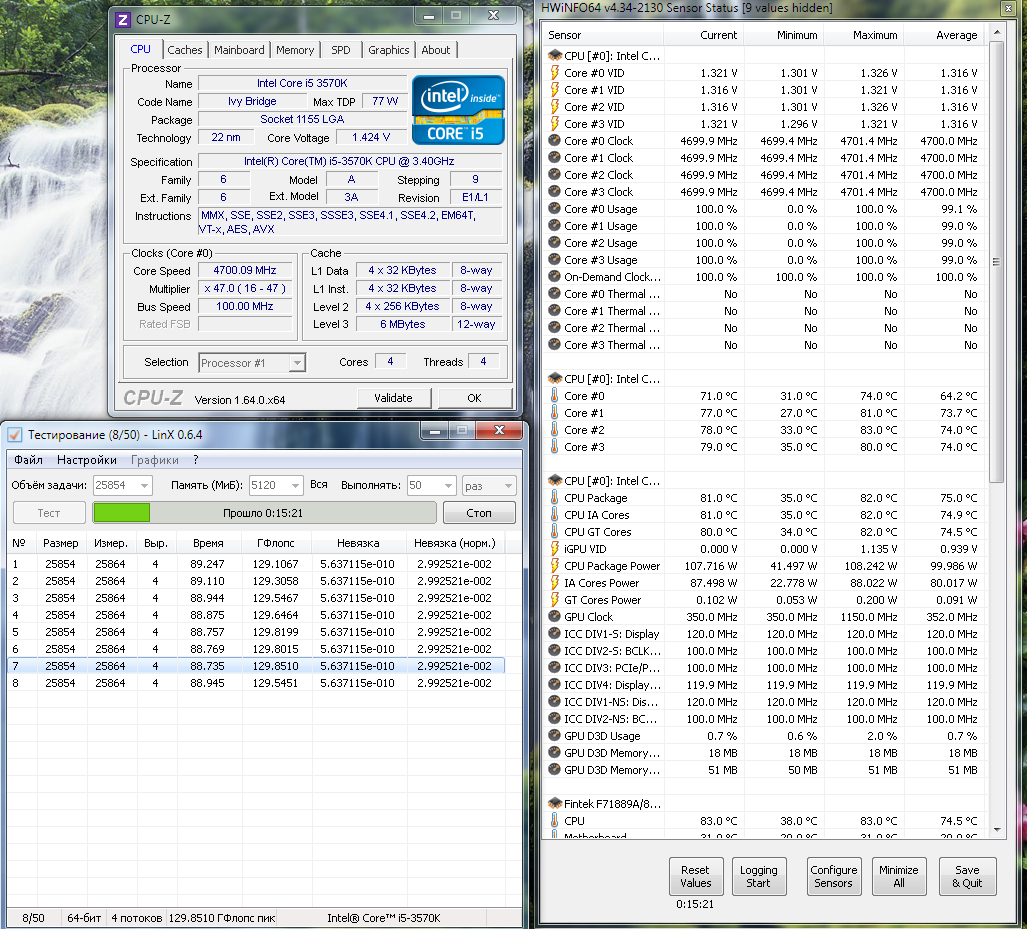Click the Intel Core i5 logo badge
1027x929 pixels.
click(x=458, y=109)
